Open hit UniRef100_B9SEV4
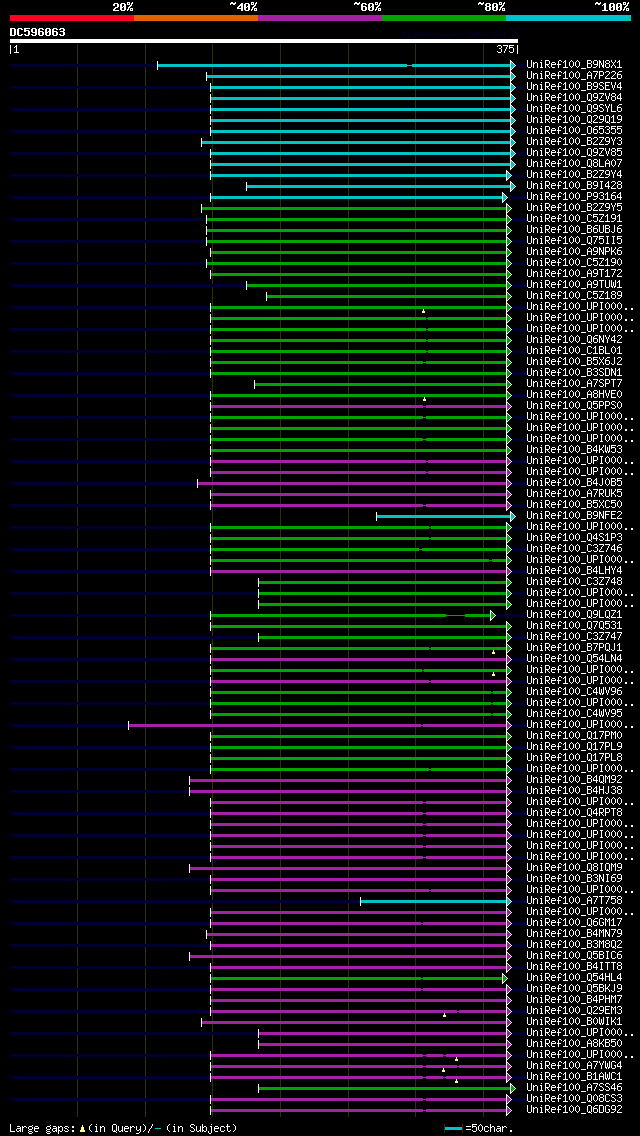The width and height of the screenshot is (640, 1136). (574, 86)
